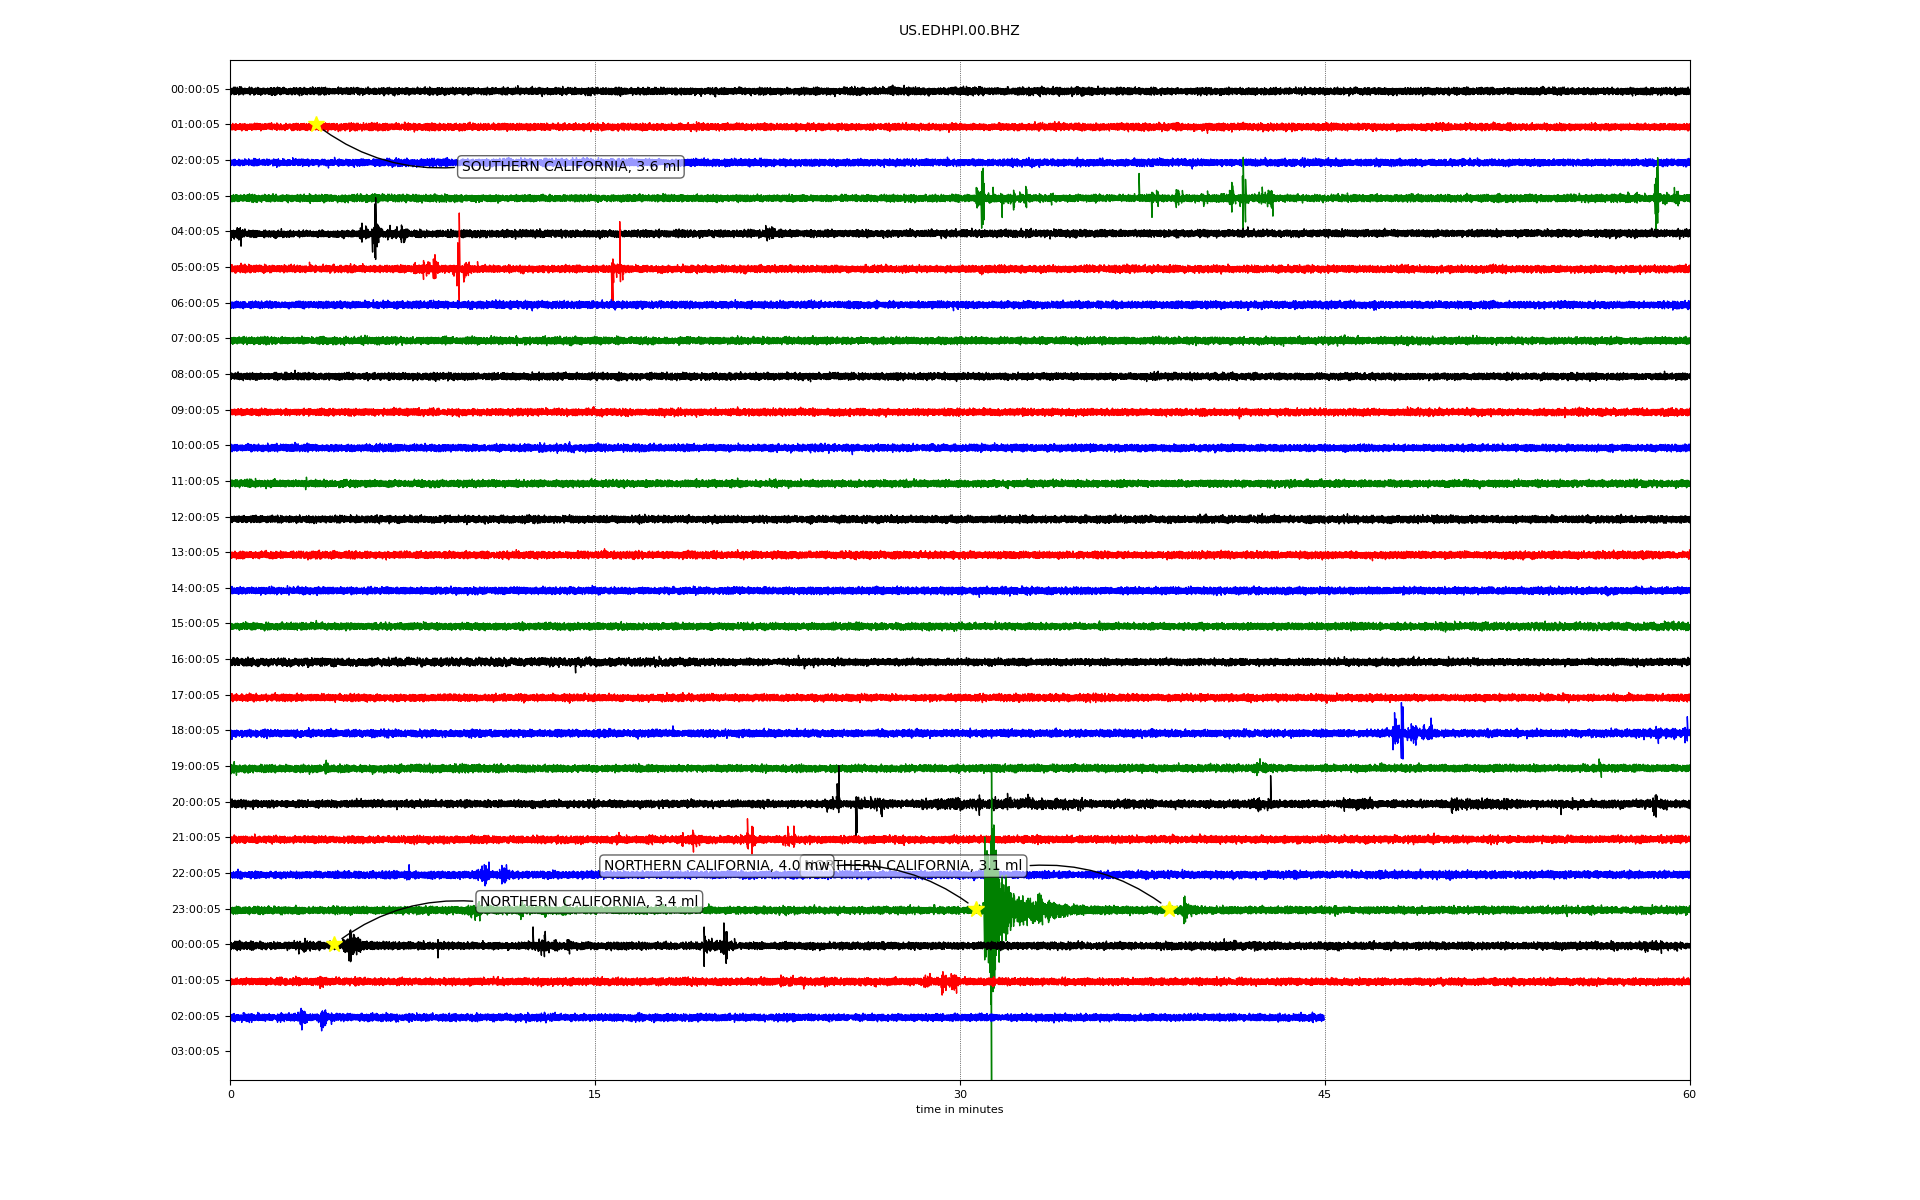Click the 60 tick on the x-axis
Viewport: 1920px width, 1200px height.
pyautogui.click(x=1688, y=1094)
